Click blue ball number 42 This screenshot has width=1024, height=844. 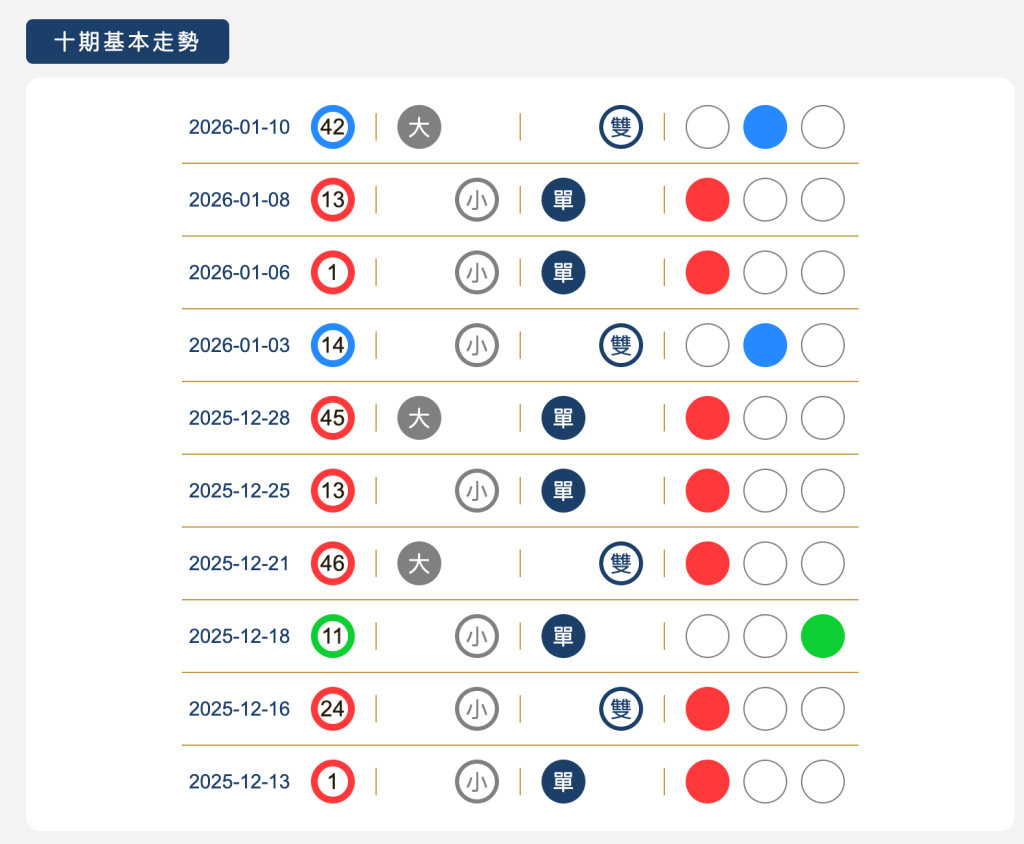pyautogui.click(x=332, y=127)
